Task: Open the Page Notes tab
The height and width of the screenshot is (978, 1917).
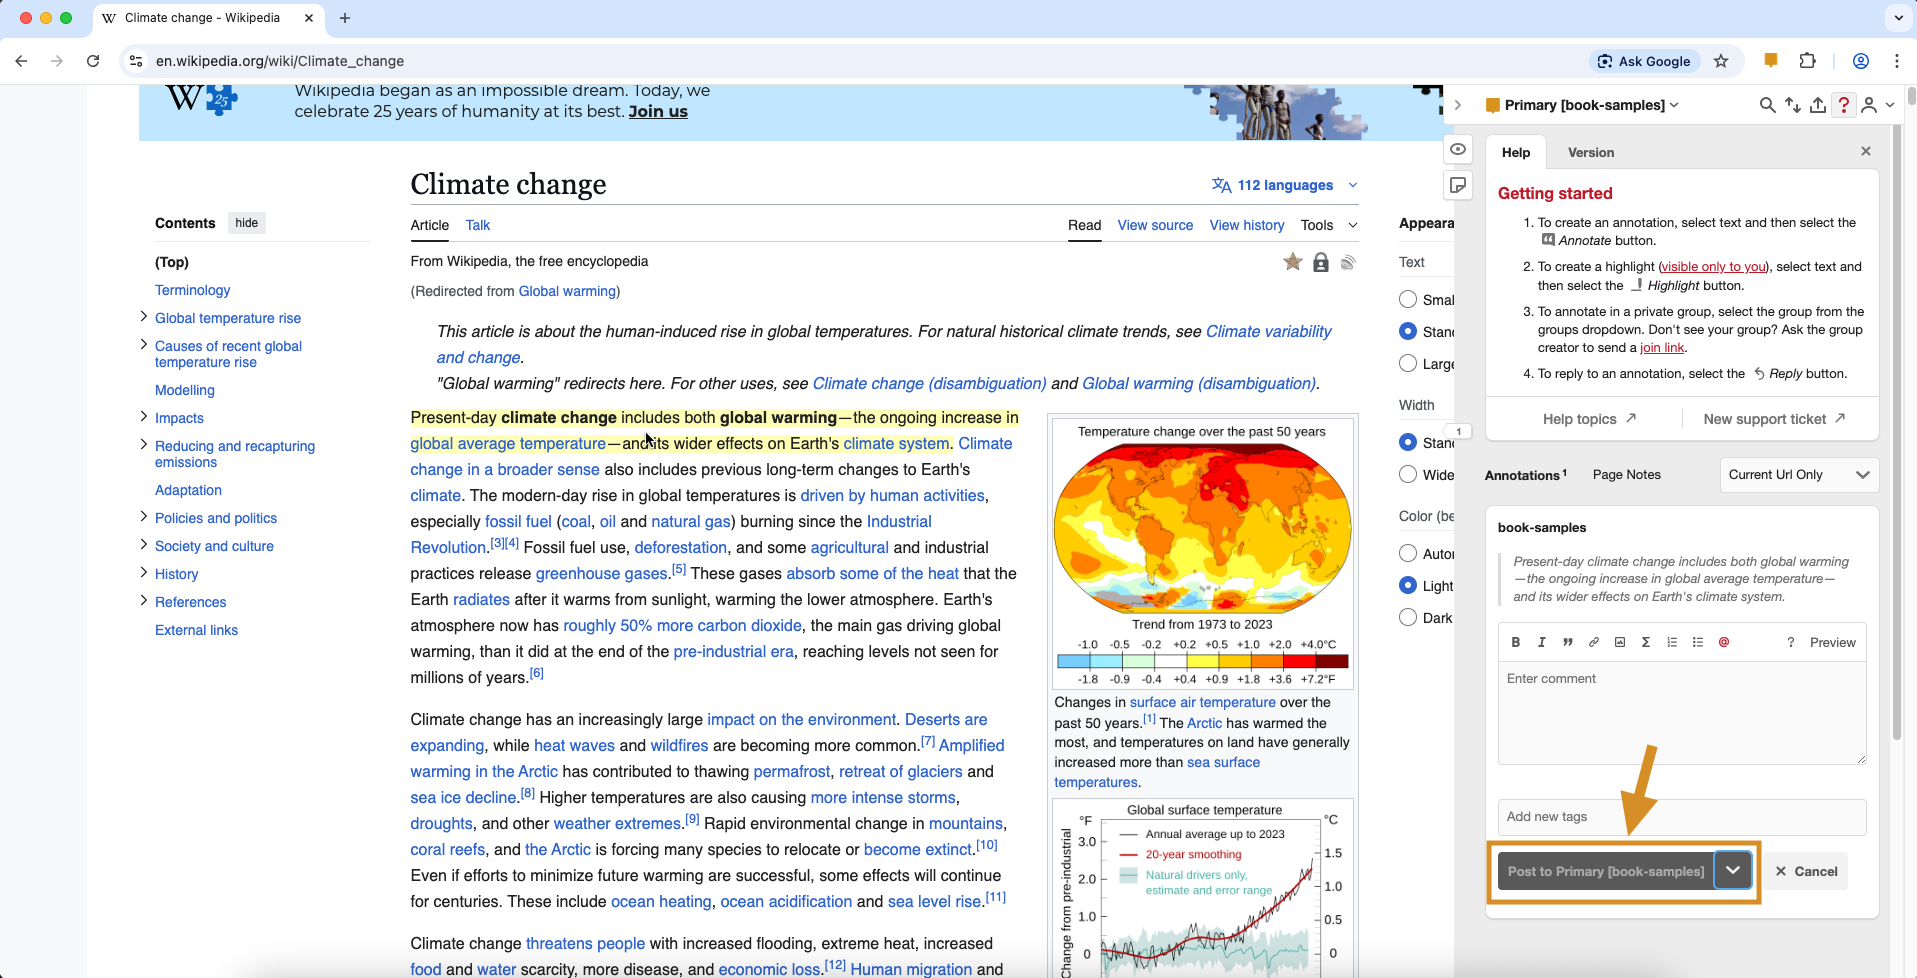Action: point(1626,475)
